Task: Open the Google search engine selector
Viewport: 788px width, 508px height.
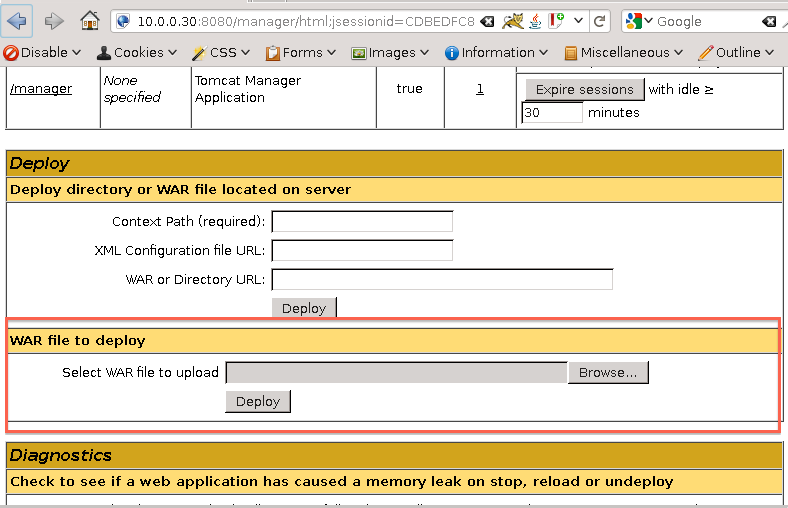Action: pos(640,20)
